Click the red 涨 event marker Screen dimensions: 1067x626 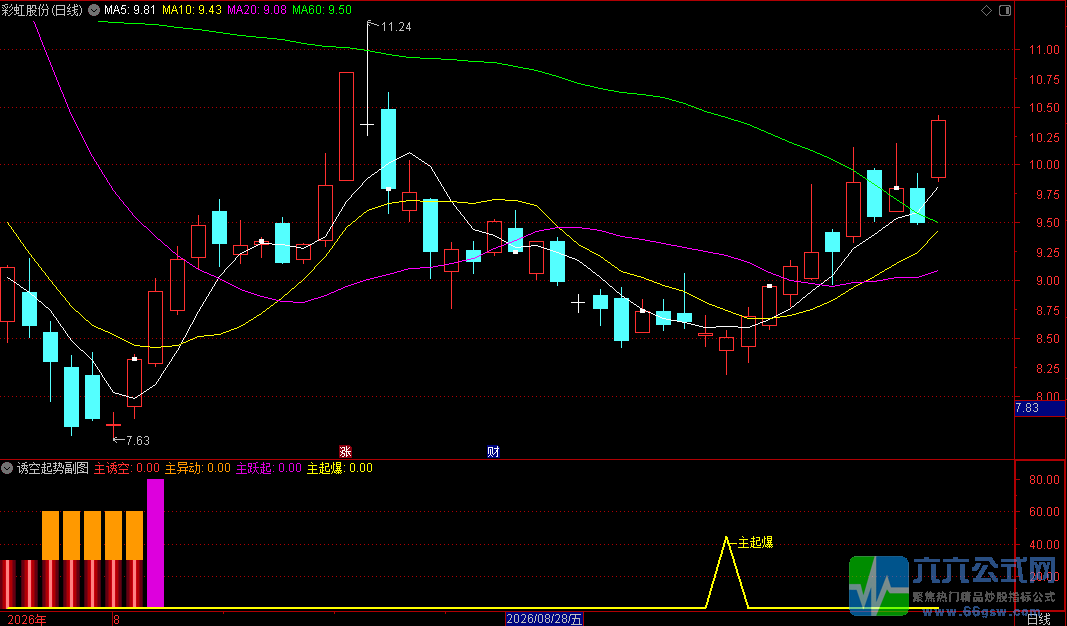coord(346,451)
